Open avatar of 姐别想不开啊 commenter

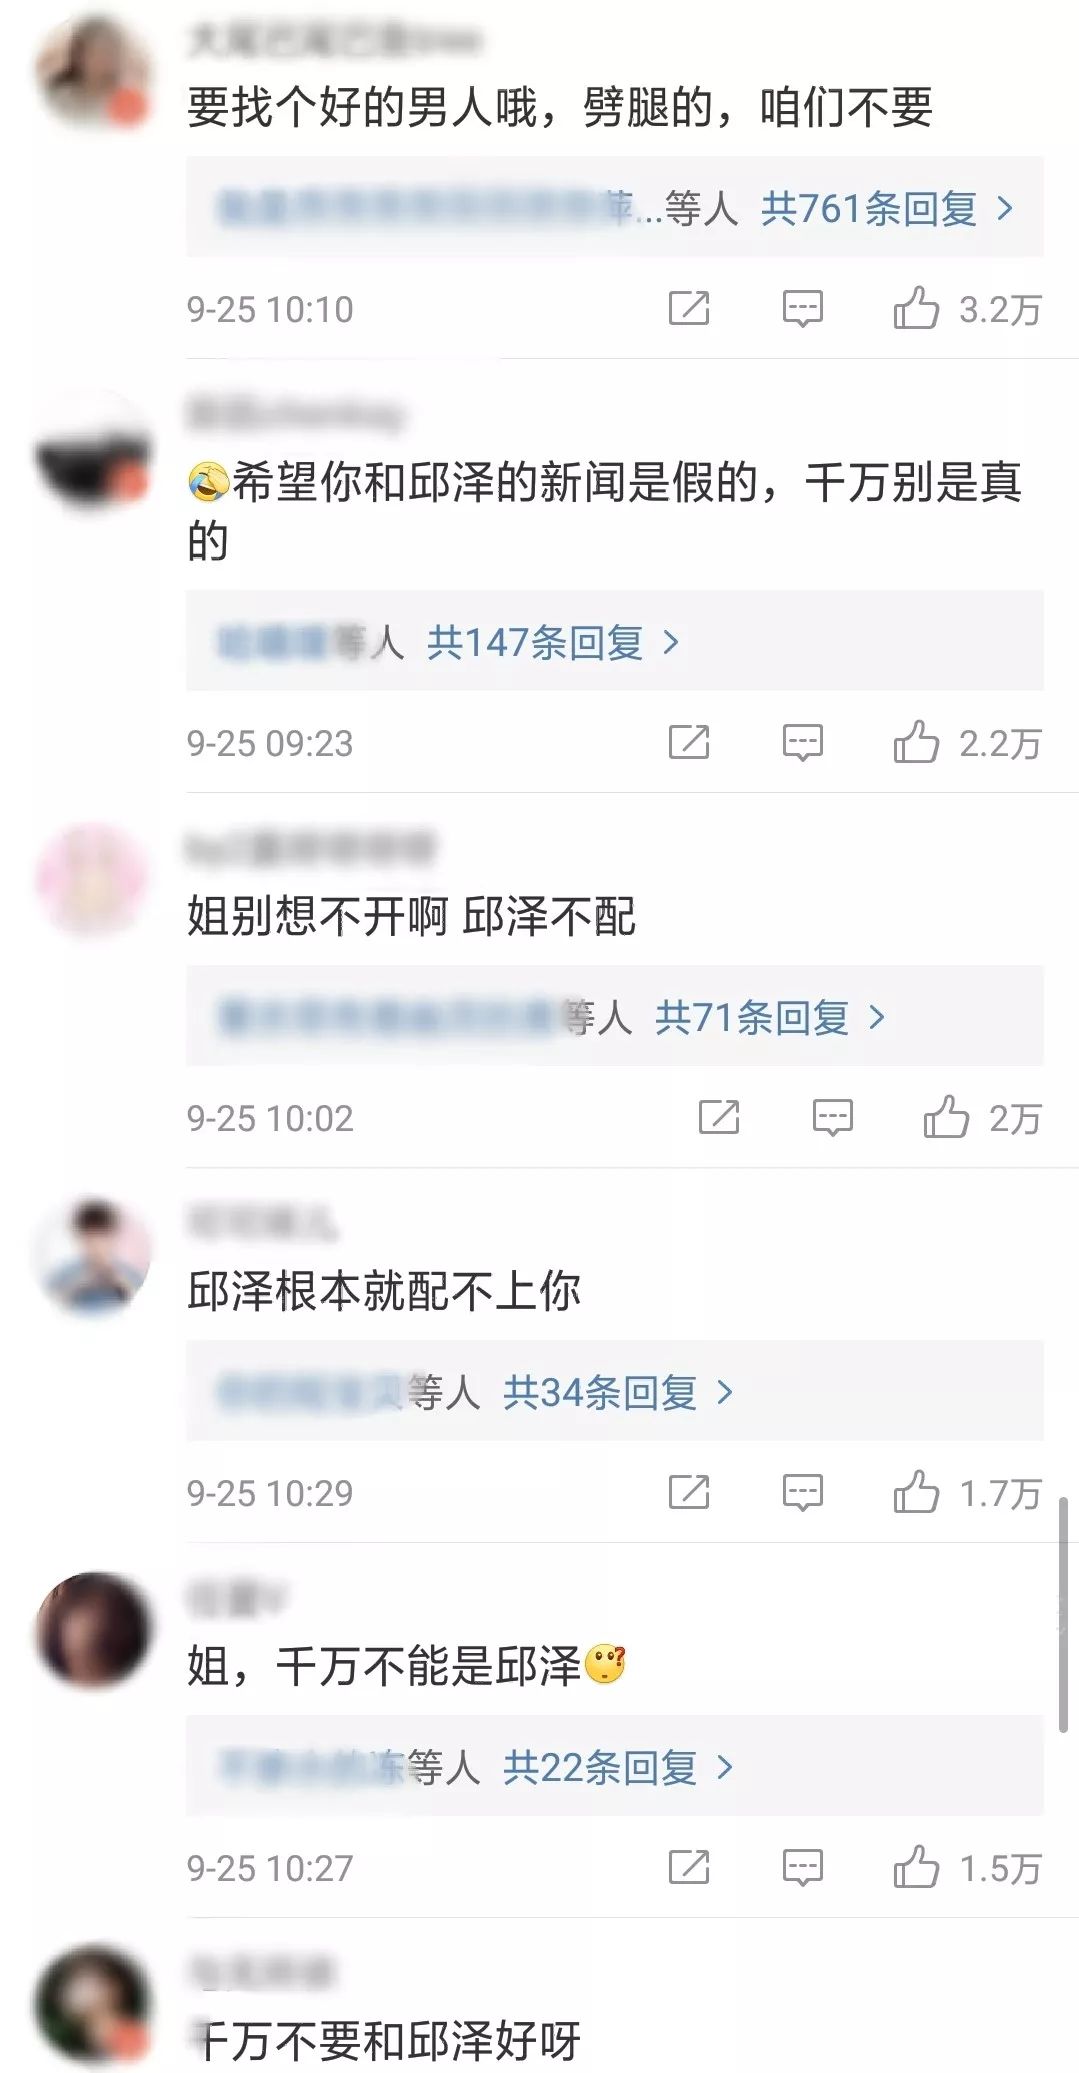click(x=93, y=880)
